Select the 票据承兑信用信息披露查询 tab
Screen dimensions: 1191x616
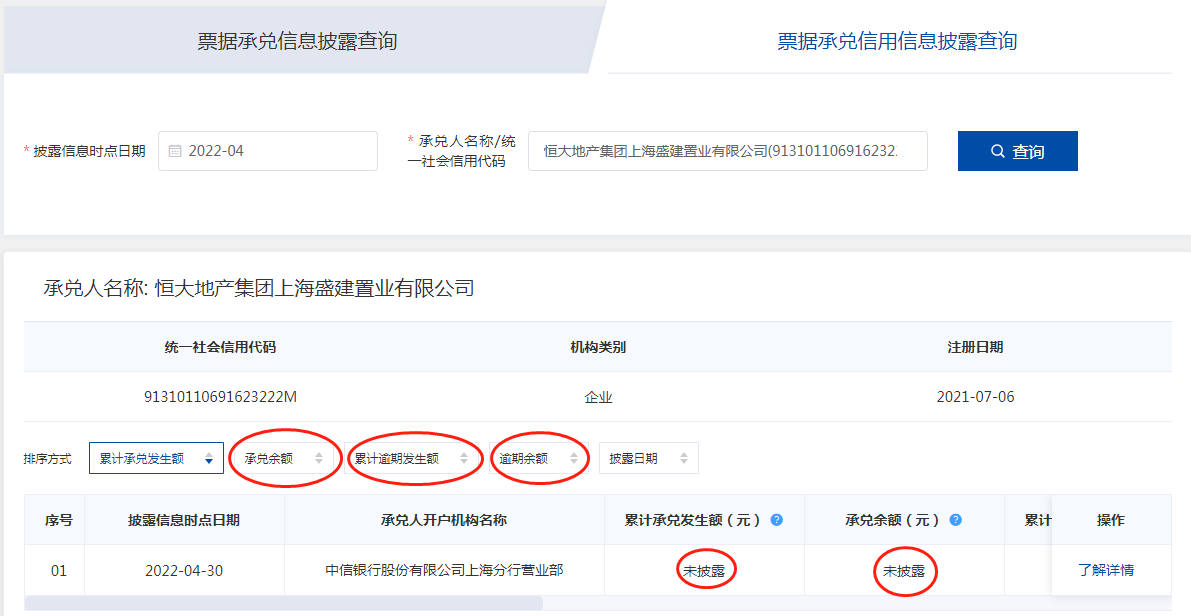click(896, 41)
